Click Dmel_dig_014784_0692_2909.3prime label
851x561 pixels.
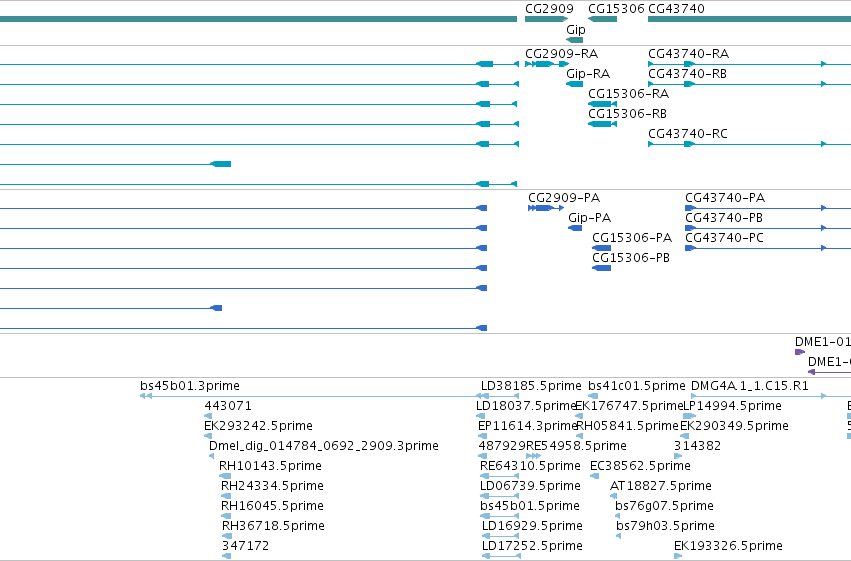(x=323, y=446)
